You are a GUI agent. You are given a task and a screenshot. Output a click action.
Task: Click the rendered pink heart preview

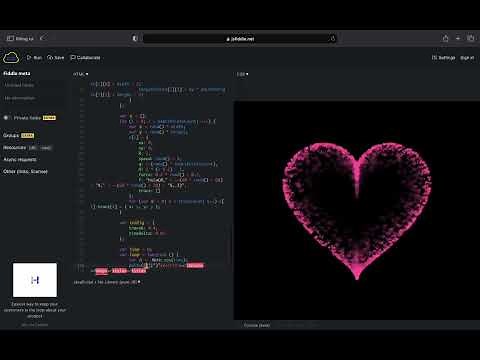357,211
